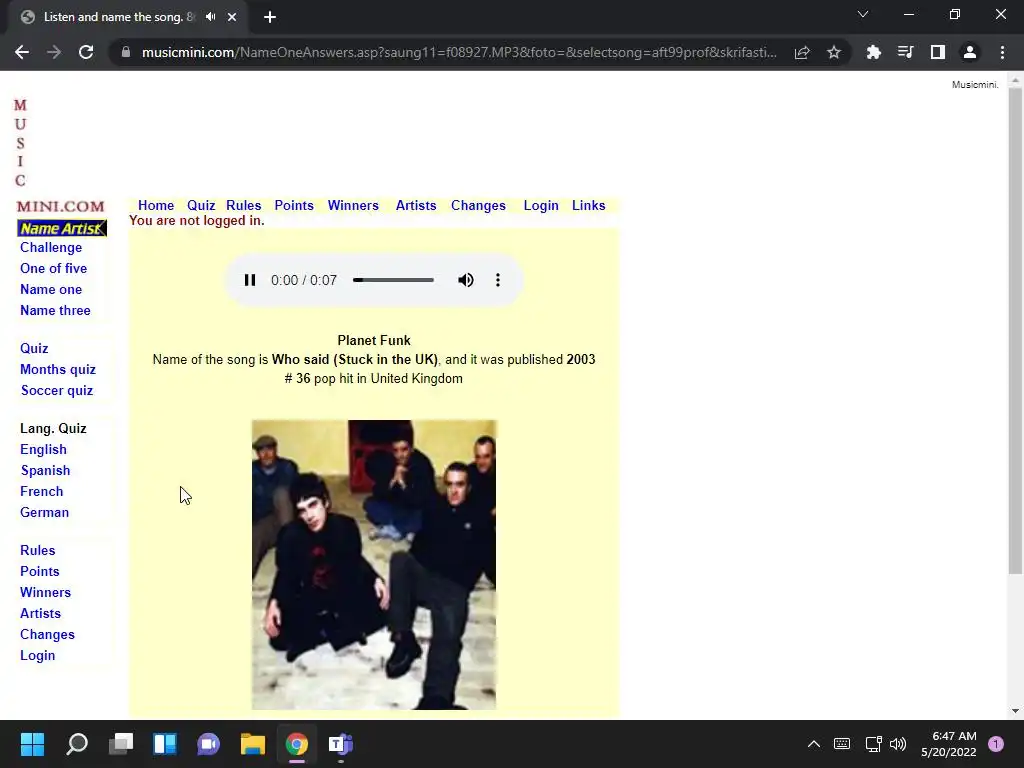Choose the French language quiz
1024x768 pixels.
[x=42, y=491]
